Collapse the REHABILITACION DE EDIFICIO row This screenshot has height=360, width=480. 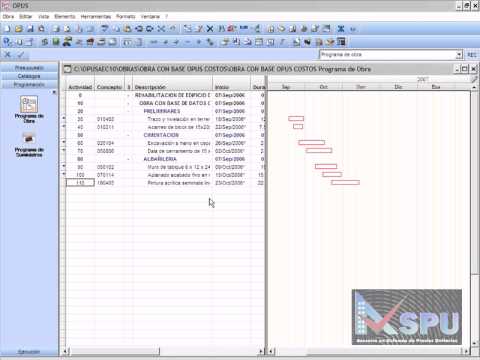128,95
